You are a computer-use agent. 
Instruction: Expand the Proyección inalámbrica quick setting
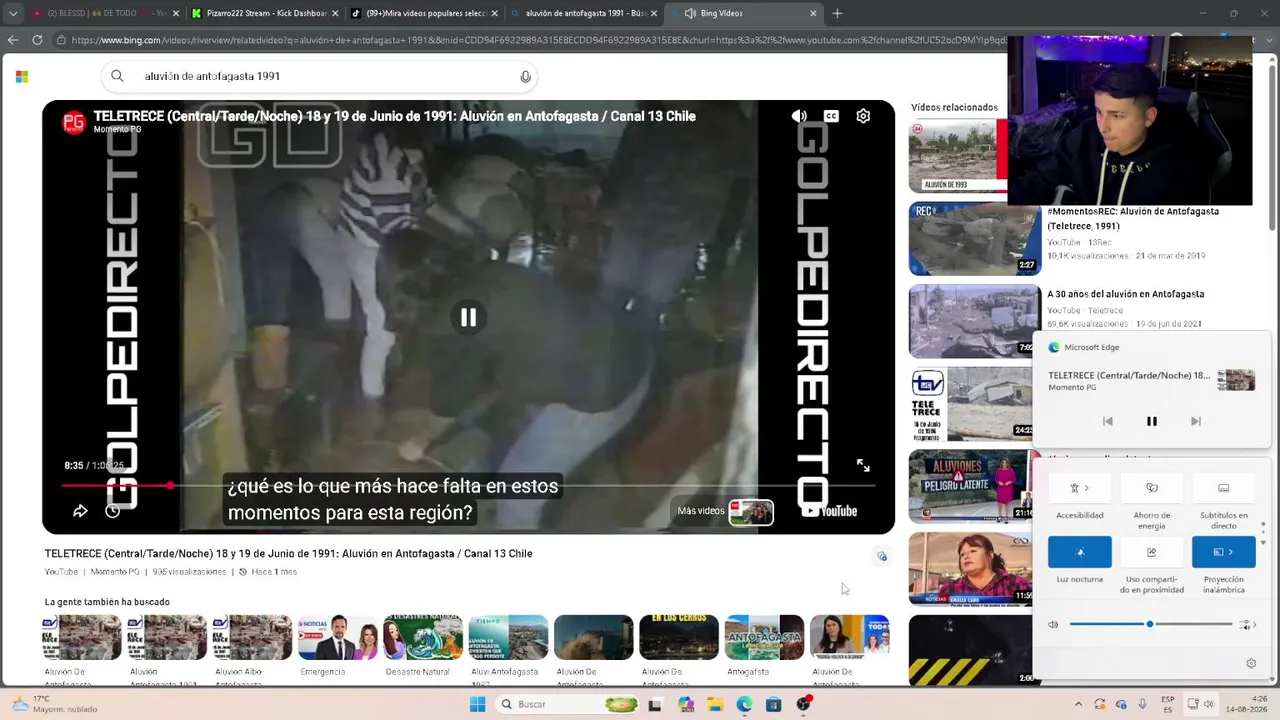[1224, 552]
